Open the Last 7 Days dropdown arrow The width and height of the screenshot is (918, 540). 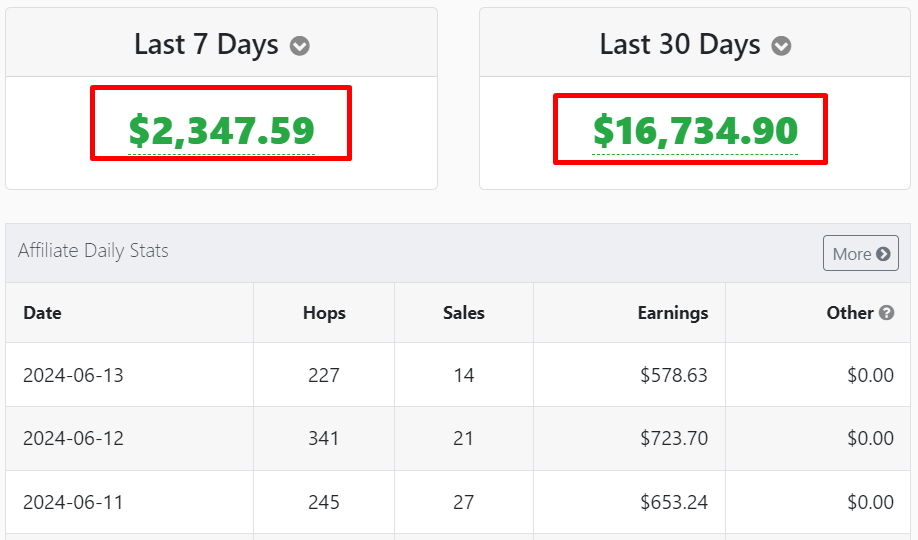point(300,46)
